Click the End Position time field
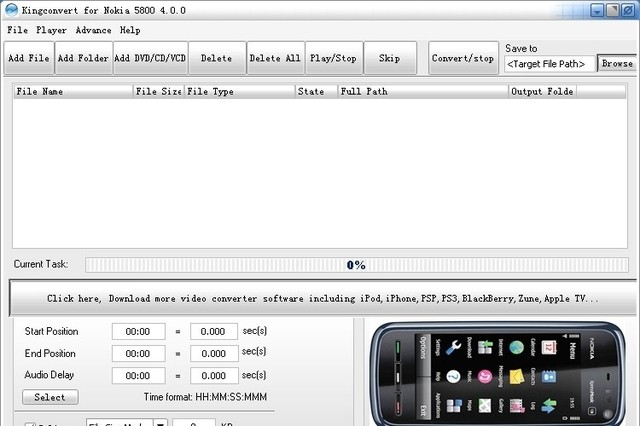Screen dimensions: 640x426 pyautogui.click(x=139, y=353)
